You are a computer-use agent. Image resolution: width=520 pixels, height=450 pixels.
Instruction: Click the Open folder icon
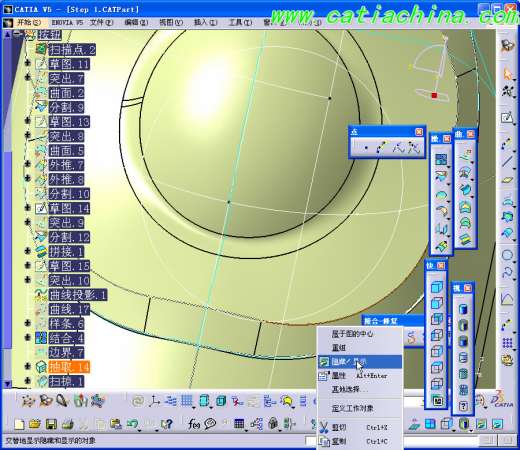coord(35,424)
